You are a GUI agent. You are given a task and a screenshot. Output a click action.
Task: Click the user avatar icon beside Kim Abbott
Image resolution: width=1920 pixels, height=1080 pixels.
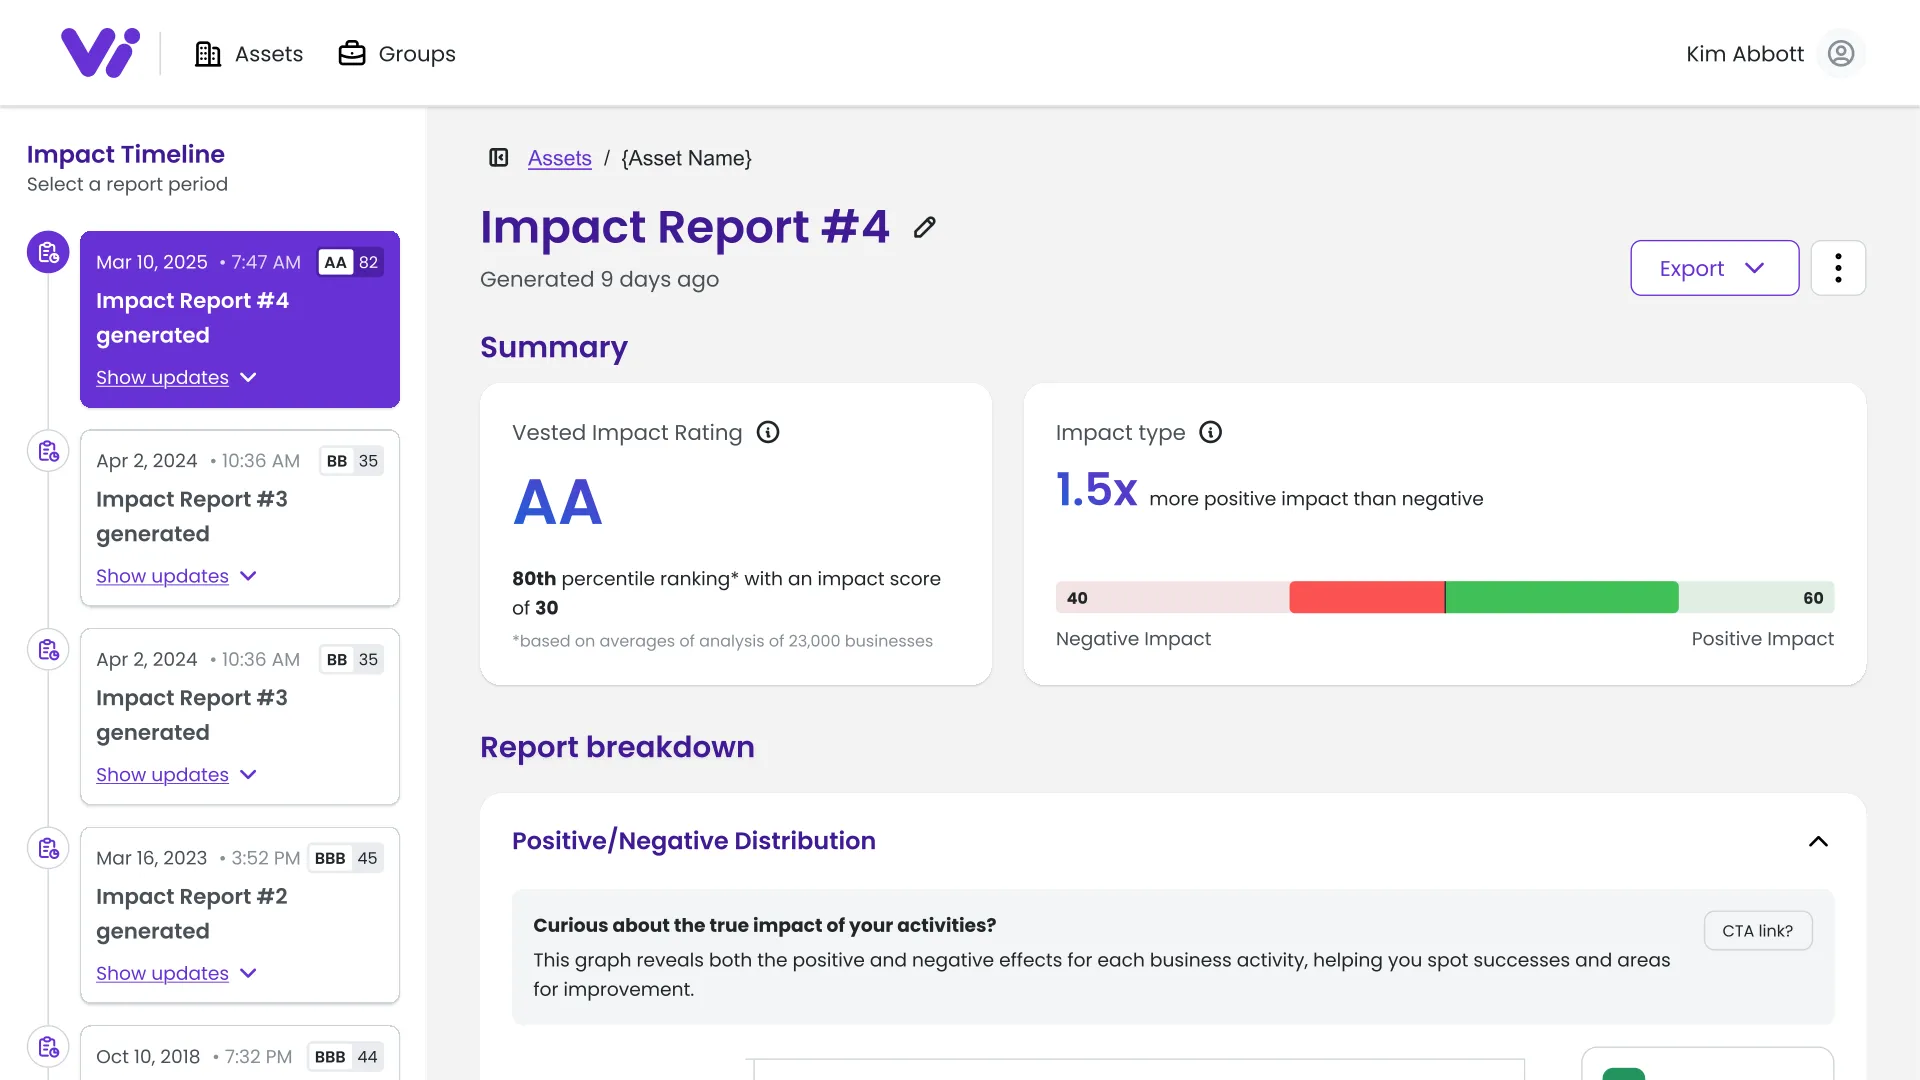1841,53
